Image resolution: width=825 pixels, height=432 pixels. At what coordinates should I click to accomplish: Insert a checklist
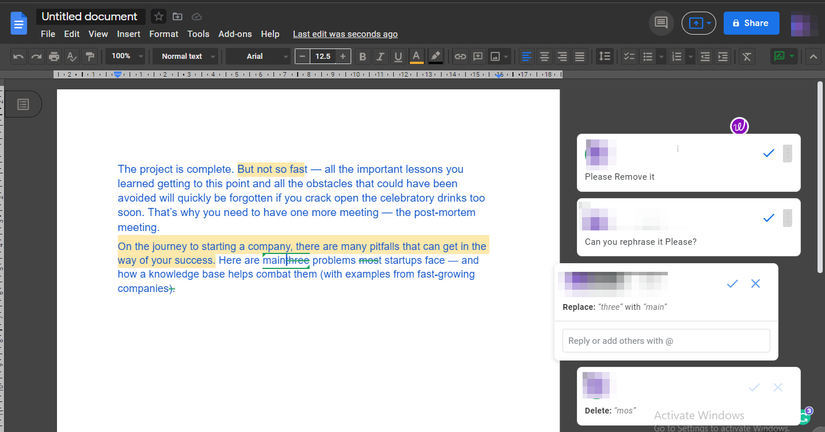(x=629, y=56)
